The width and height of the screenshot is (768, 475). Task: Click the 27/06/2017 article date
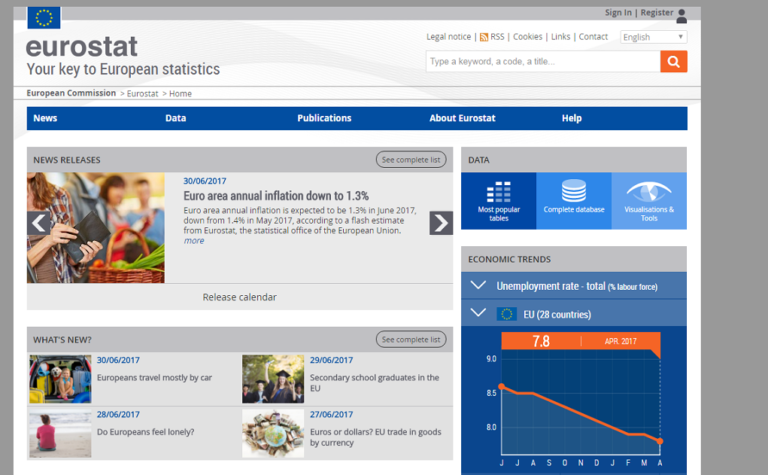click(x=331, y=415)
